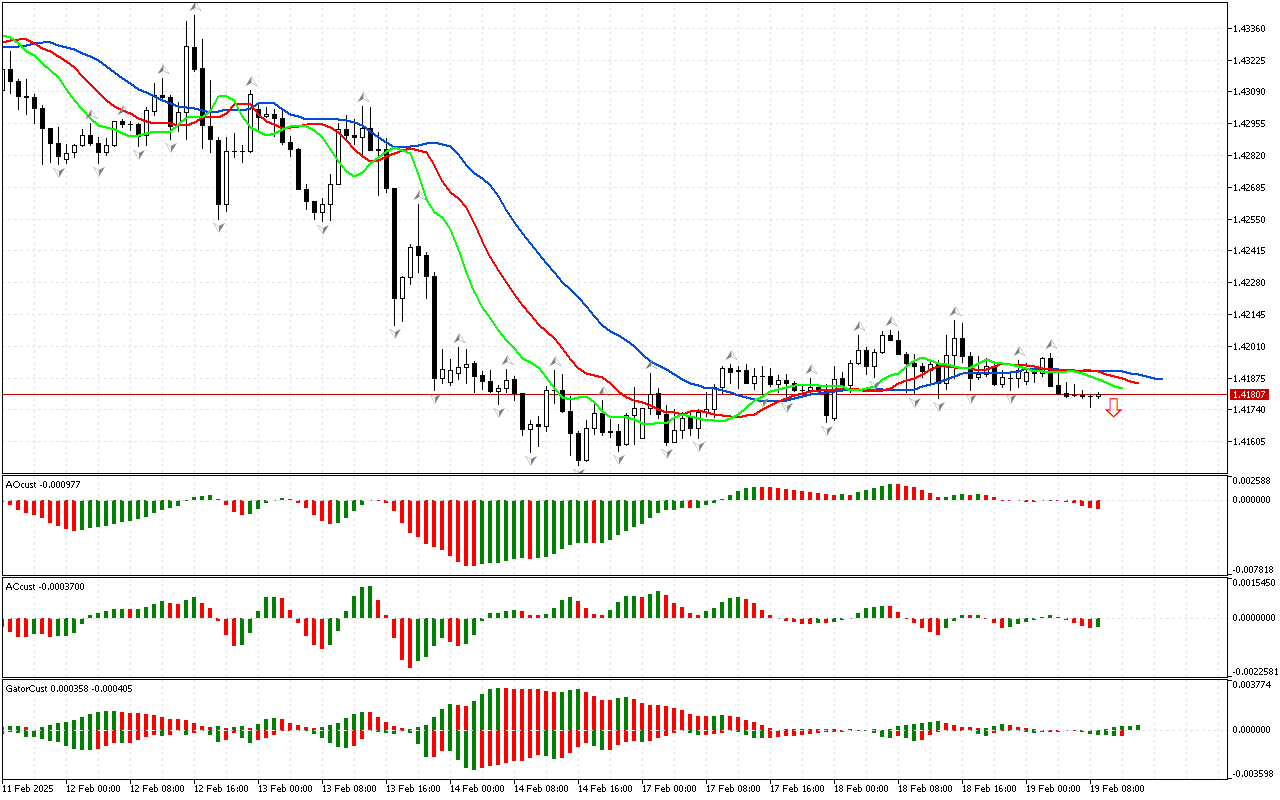Viewport: 1280px width, 800px height.
Task: Select the 14 Feb 16:00 time label
Action: (x=606, y=789)
